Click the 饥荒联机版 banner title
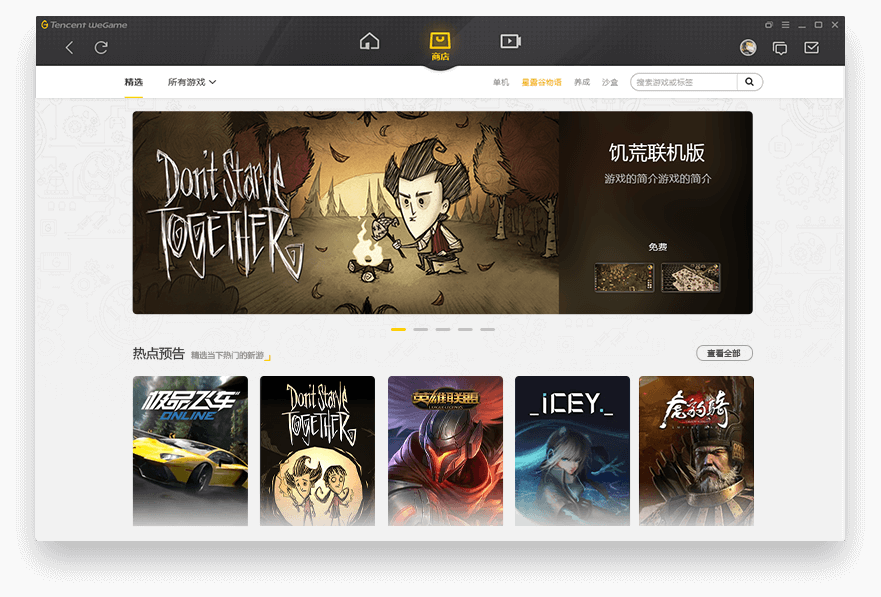This screenshot has height=597, width=881. [657, 152]
